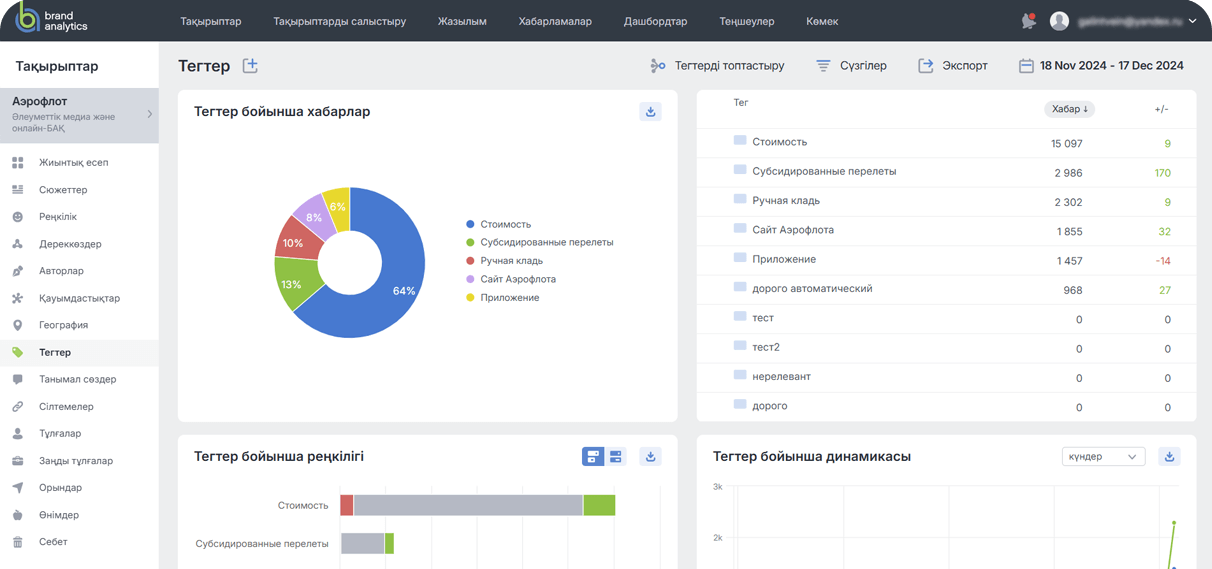Screen dimensions: 1212x569
Task: Click the Сюжеттер sidebar icon
Action: (17, 190)
